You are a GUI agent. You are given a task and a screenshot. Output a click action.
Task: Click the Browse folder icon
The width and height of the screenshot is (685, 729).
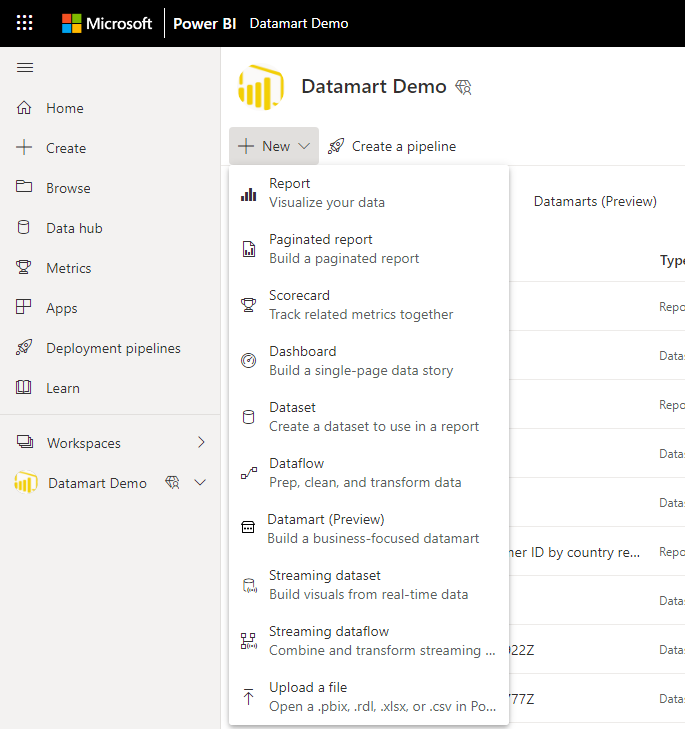pyautogui.click(x=25, y=188)
